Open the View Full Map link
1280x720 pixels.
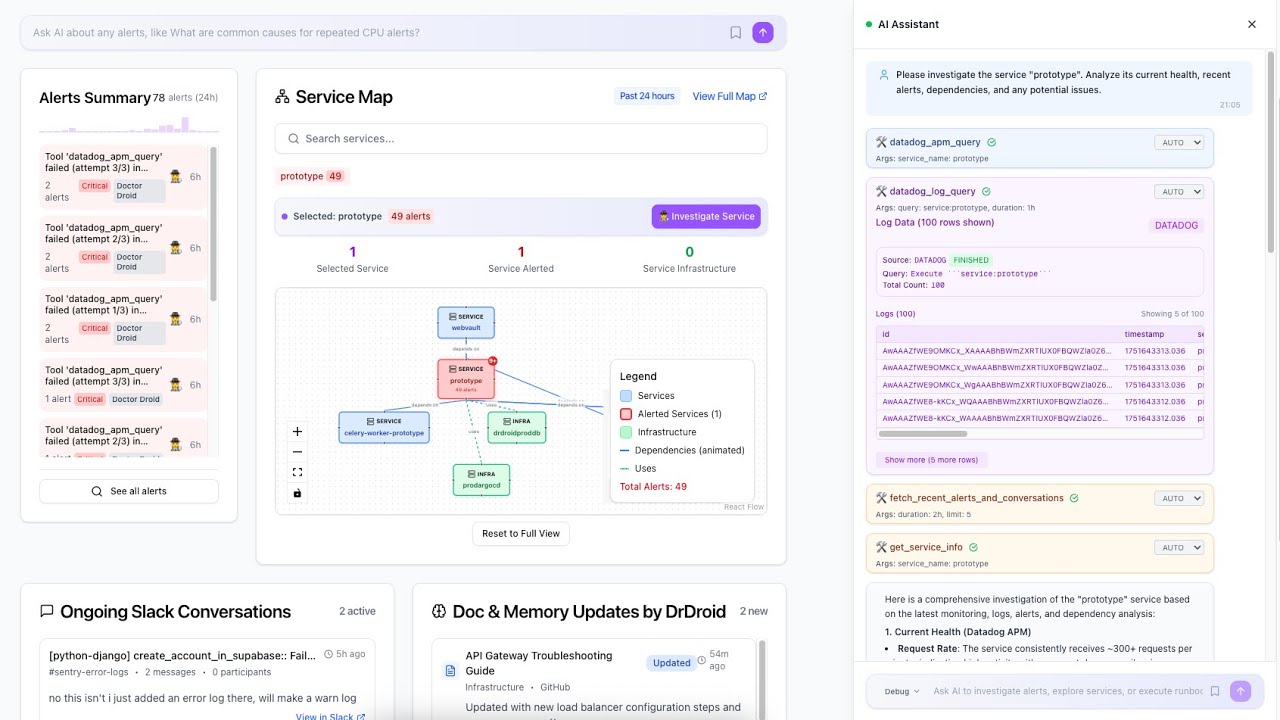coord(729,96)
